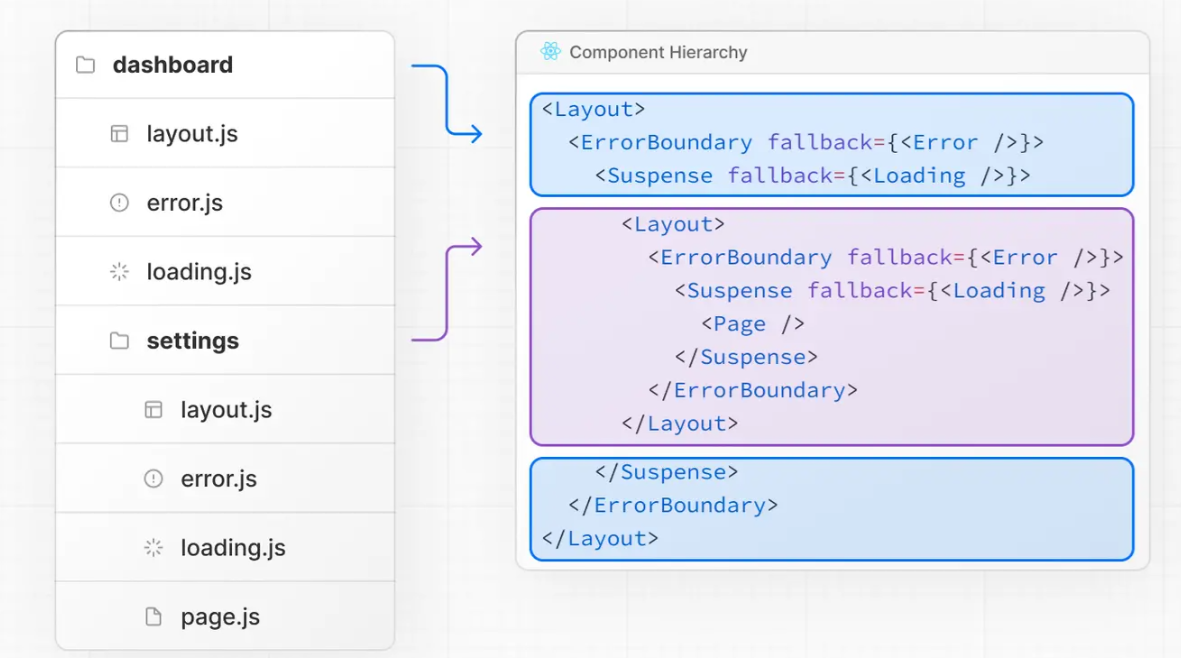Click the settings folder icon

click(x=119, y=341)
